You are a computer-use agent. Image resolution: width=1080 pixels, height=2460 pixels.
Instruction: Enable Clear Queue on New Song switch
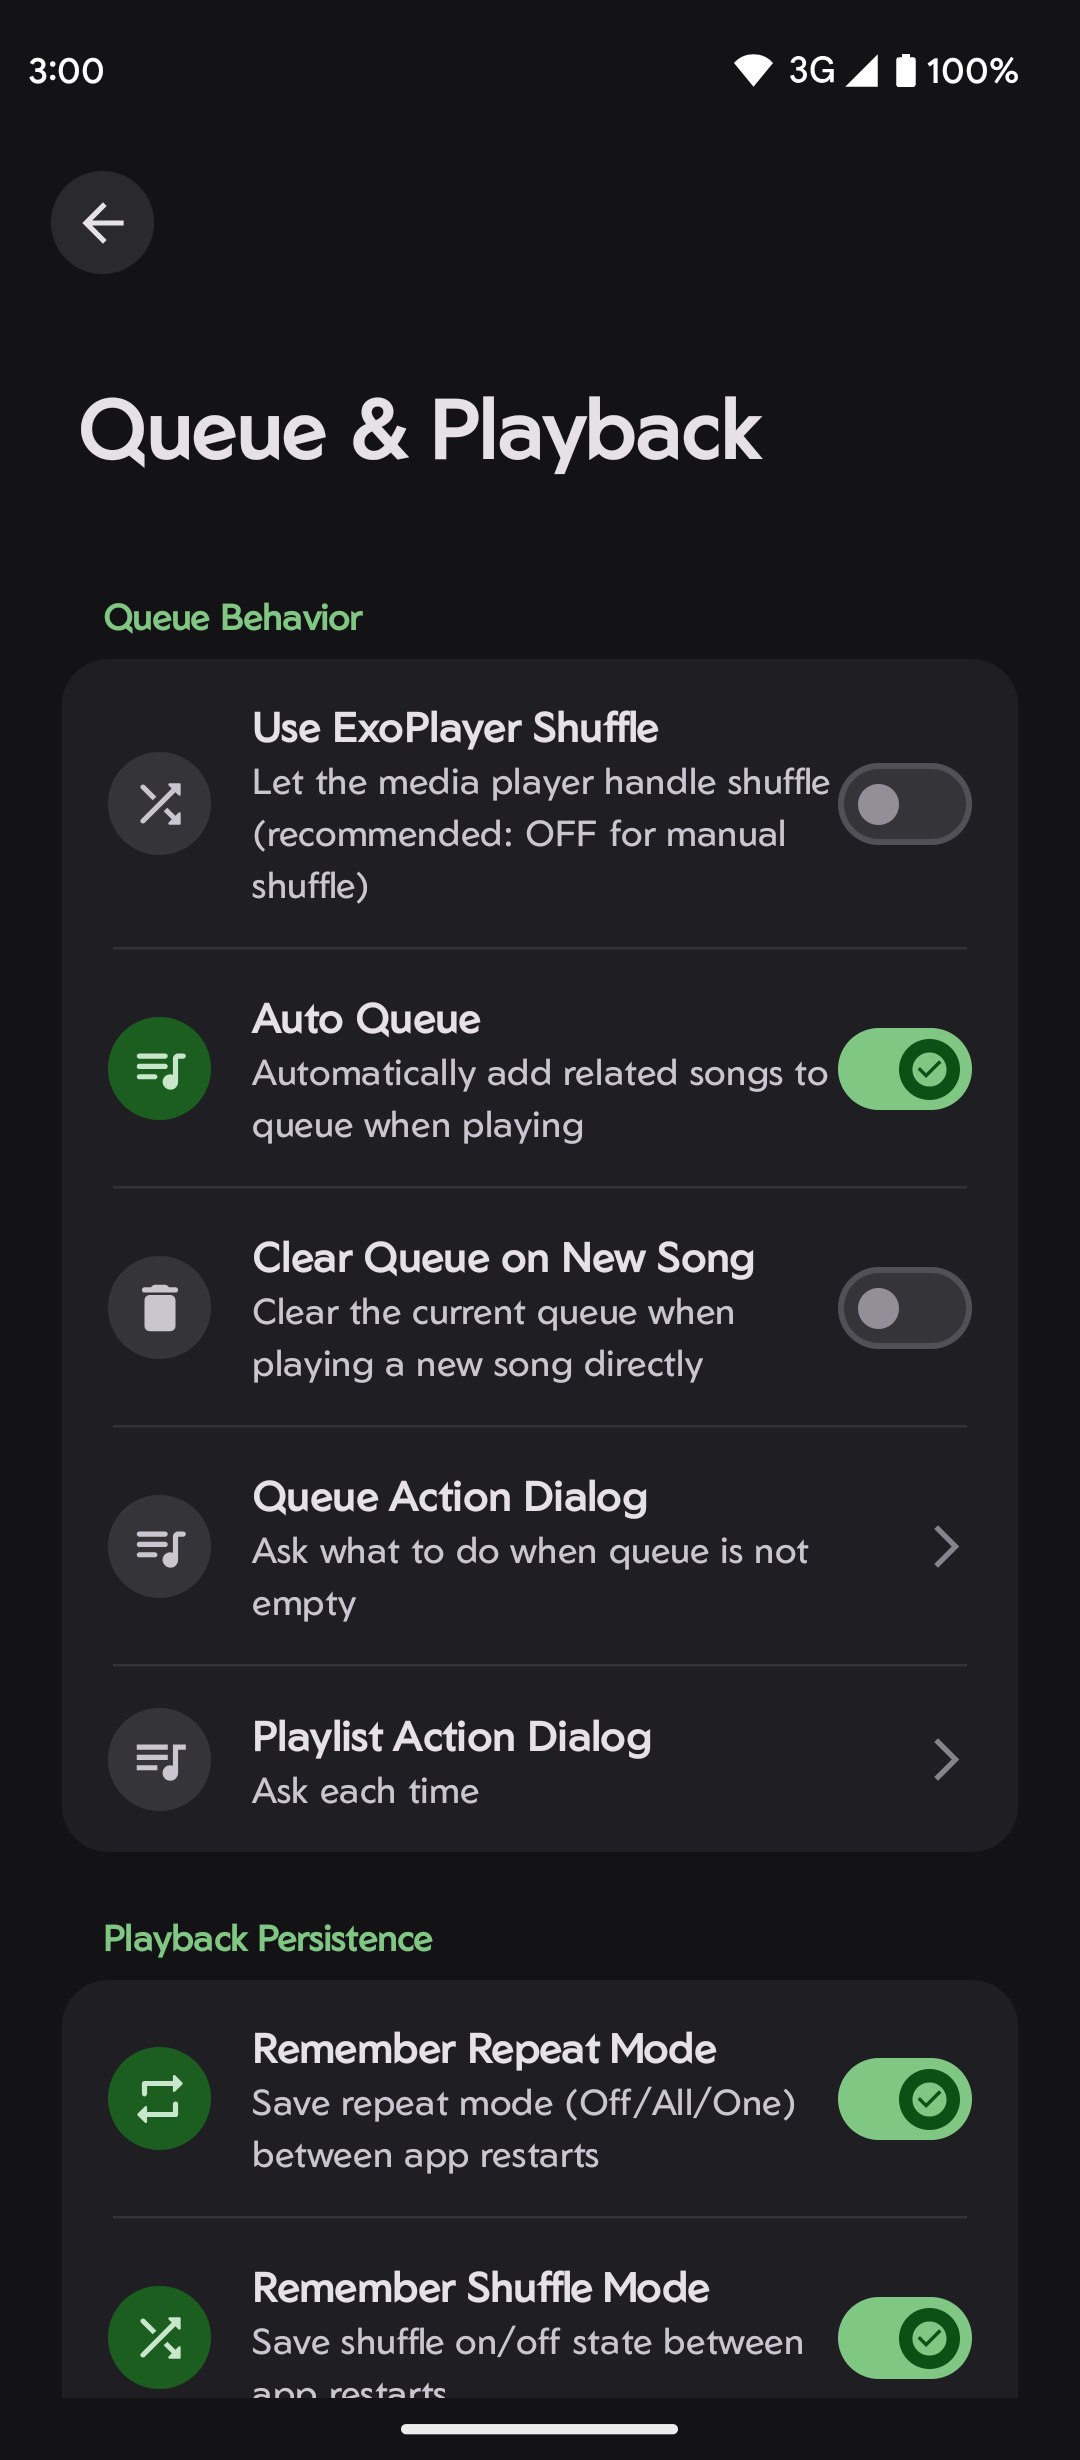[904, 1308]
